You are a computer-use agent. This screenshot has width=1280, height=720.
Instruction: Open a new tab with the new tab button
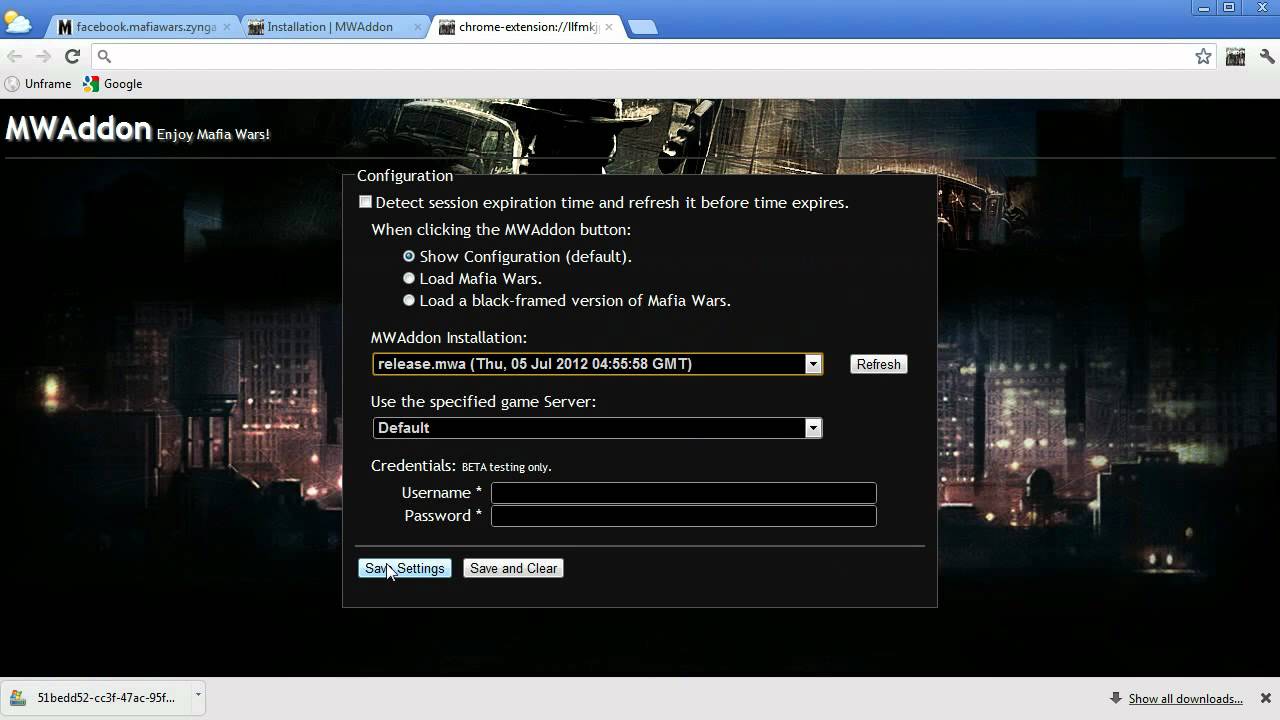643,27
